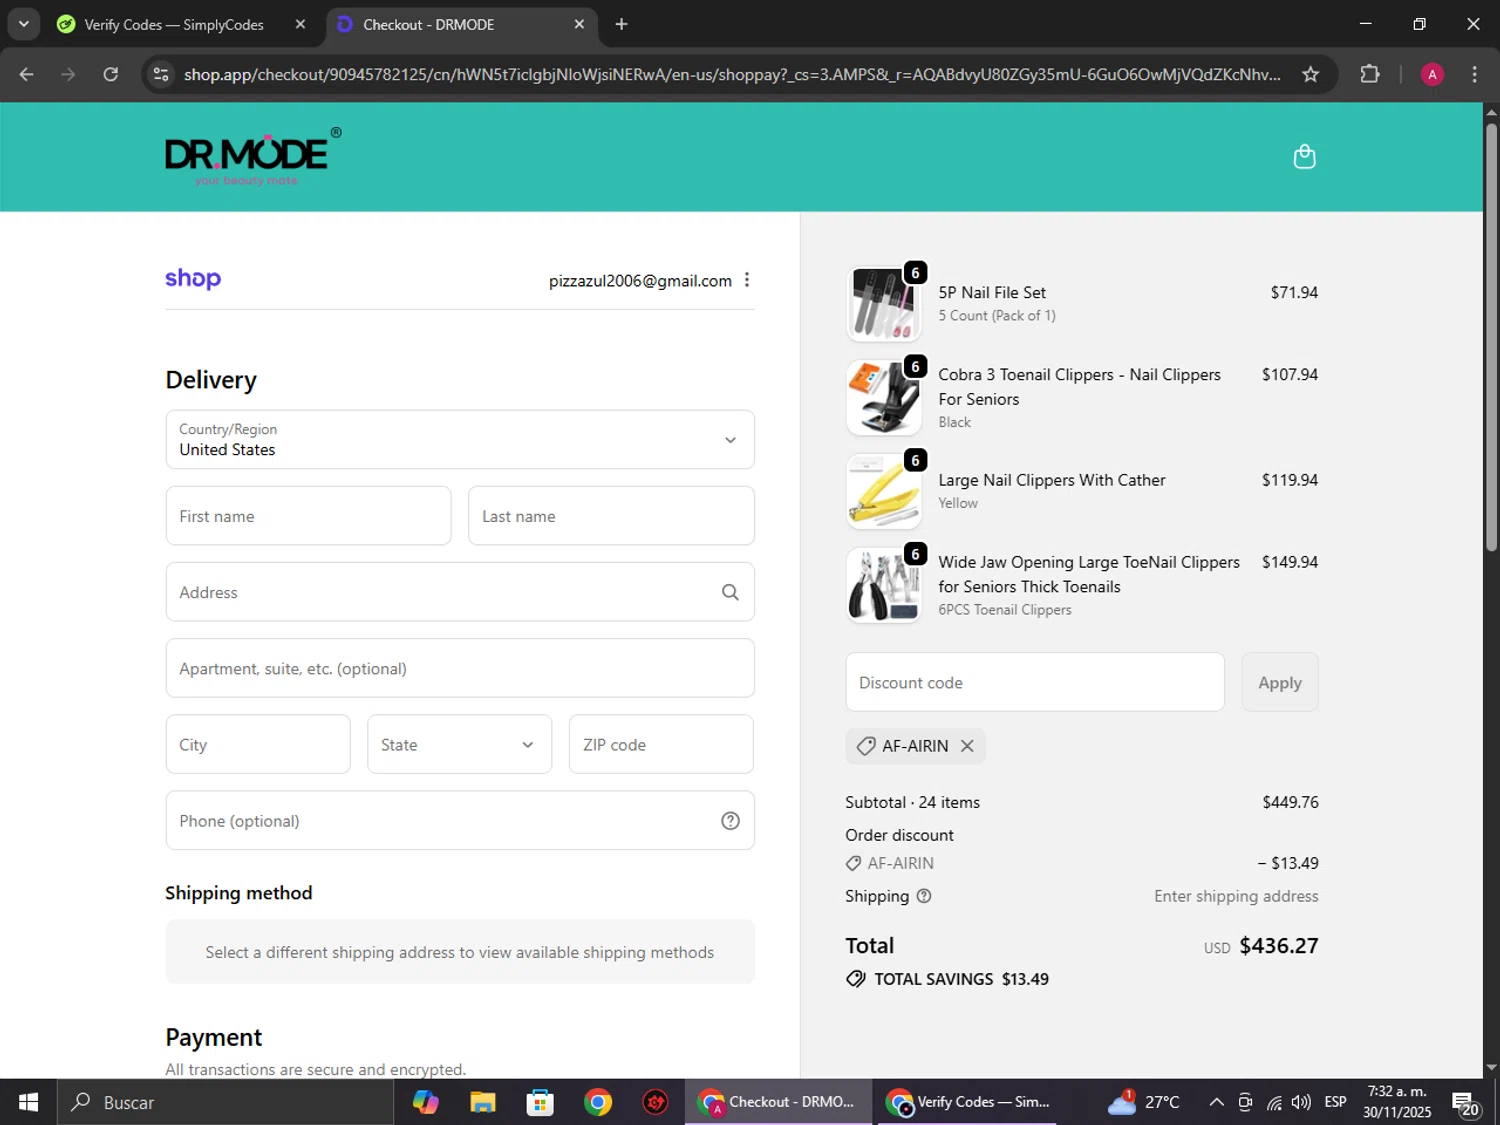Open the Chrome profile avatar
This screenshot has height=1125, width=1500.
(1432, 74)
